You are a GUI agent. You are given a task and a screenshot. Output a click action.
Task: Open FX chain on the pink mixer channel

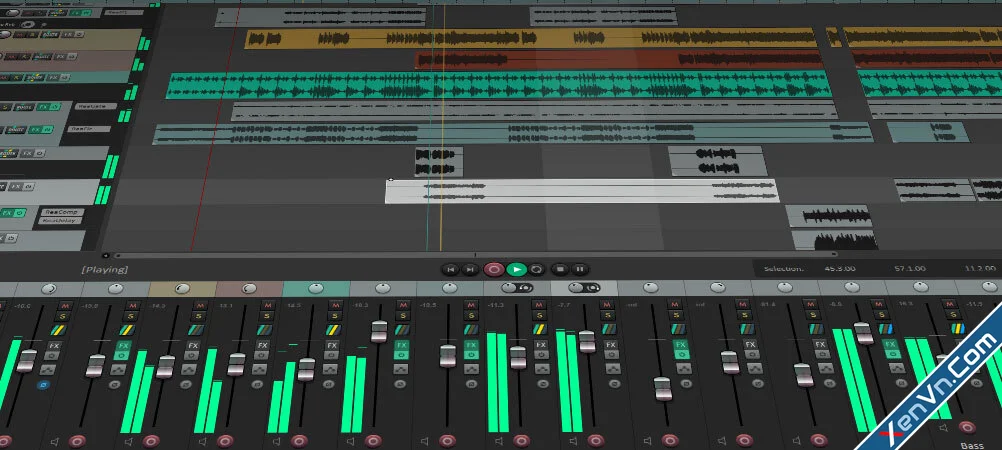262,345
